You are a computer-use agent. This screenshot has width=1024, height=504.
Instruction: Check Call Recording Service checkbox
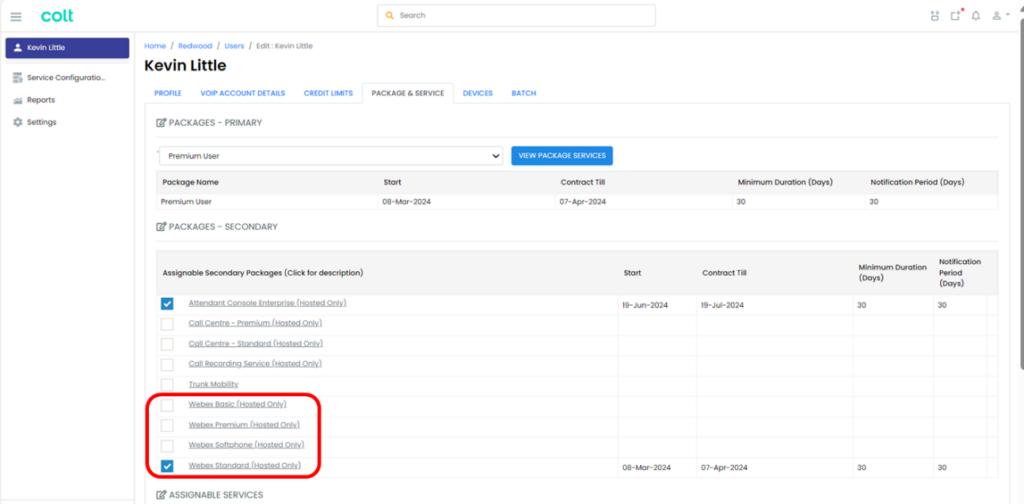click(x=167, y=364)
